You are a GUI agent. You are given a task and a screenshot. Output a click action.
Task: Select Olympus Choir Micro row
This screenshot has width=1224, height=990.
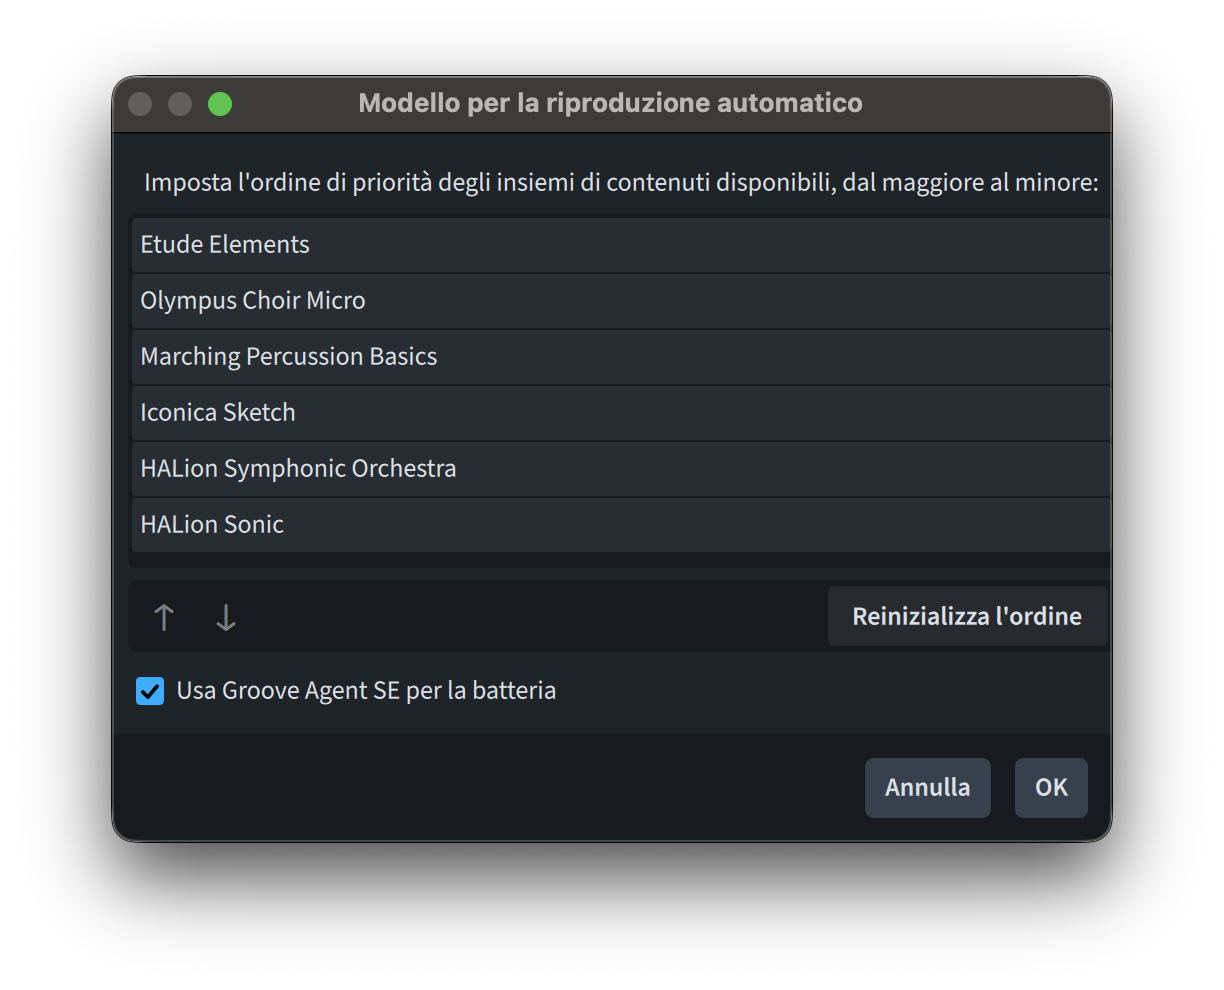click(x=621, y=301)
